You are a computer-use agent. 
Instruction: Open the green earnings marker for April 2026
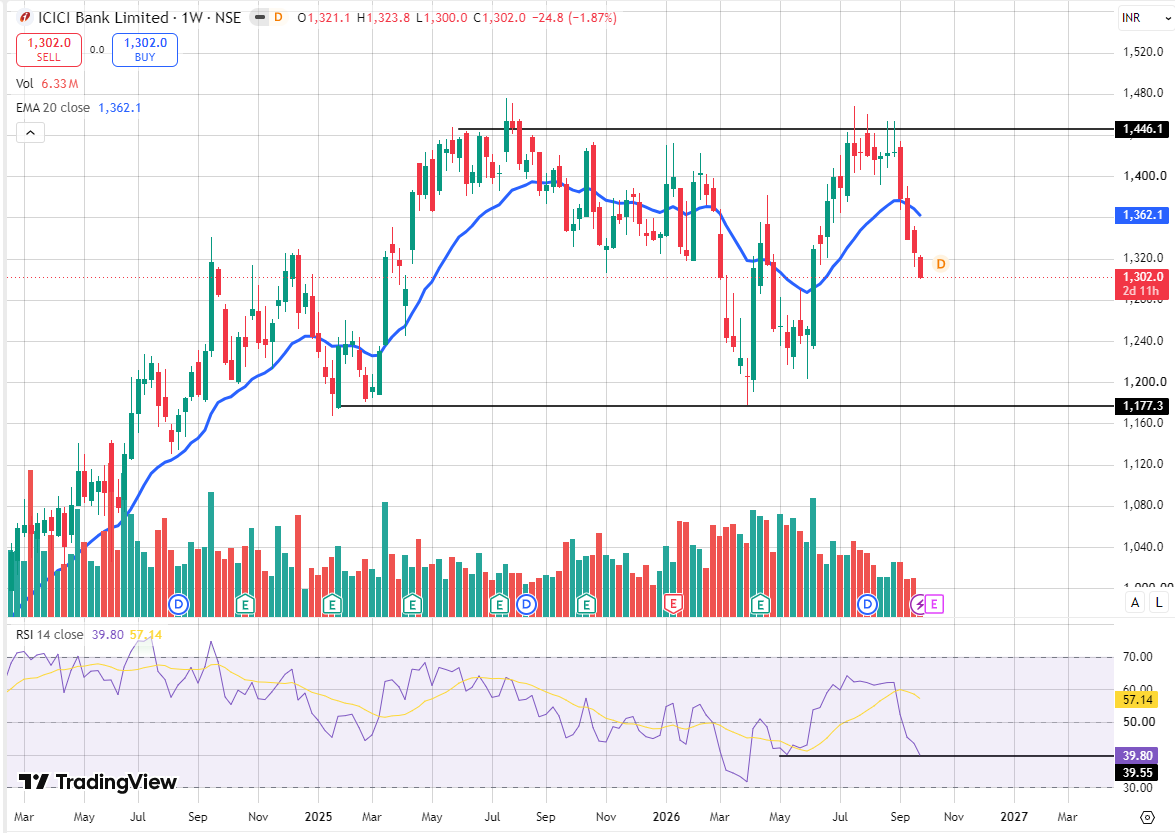761,604
